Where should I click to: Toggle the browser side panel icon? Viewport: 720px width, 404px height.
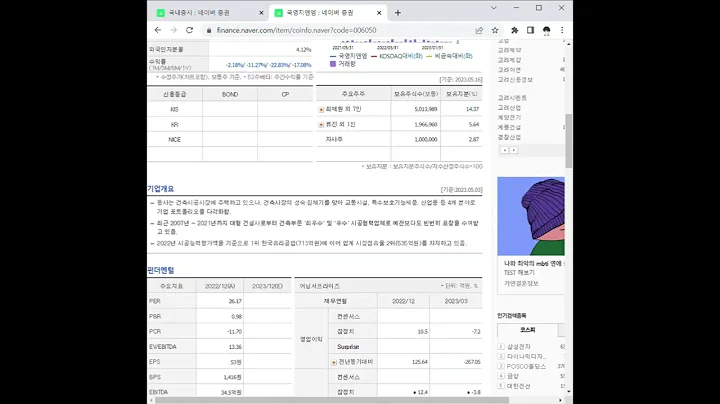[530, 30]
